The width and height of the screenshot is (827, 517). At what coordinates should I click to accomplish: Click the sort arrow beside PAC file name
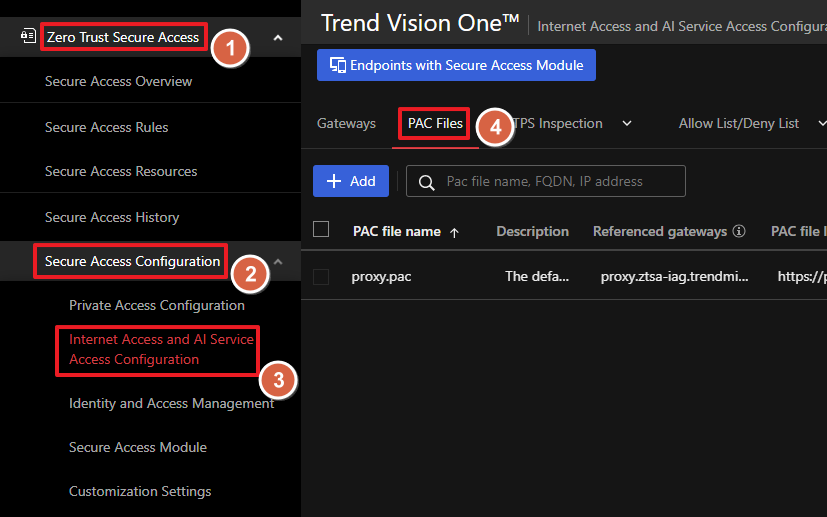coord(455,232)
